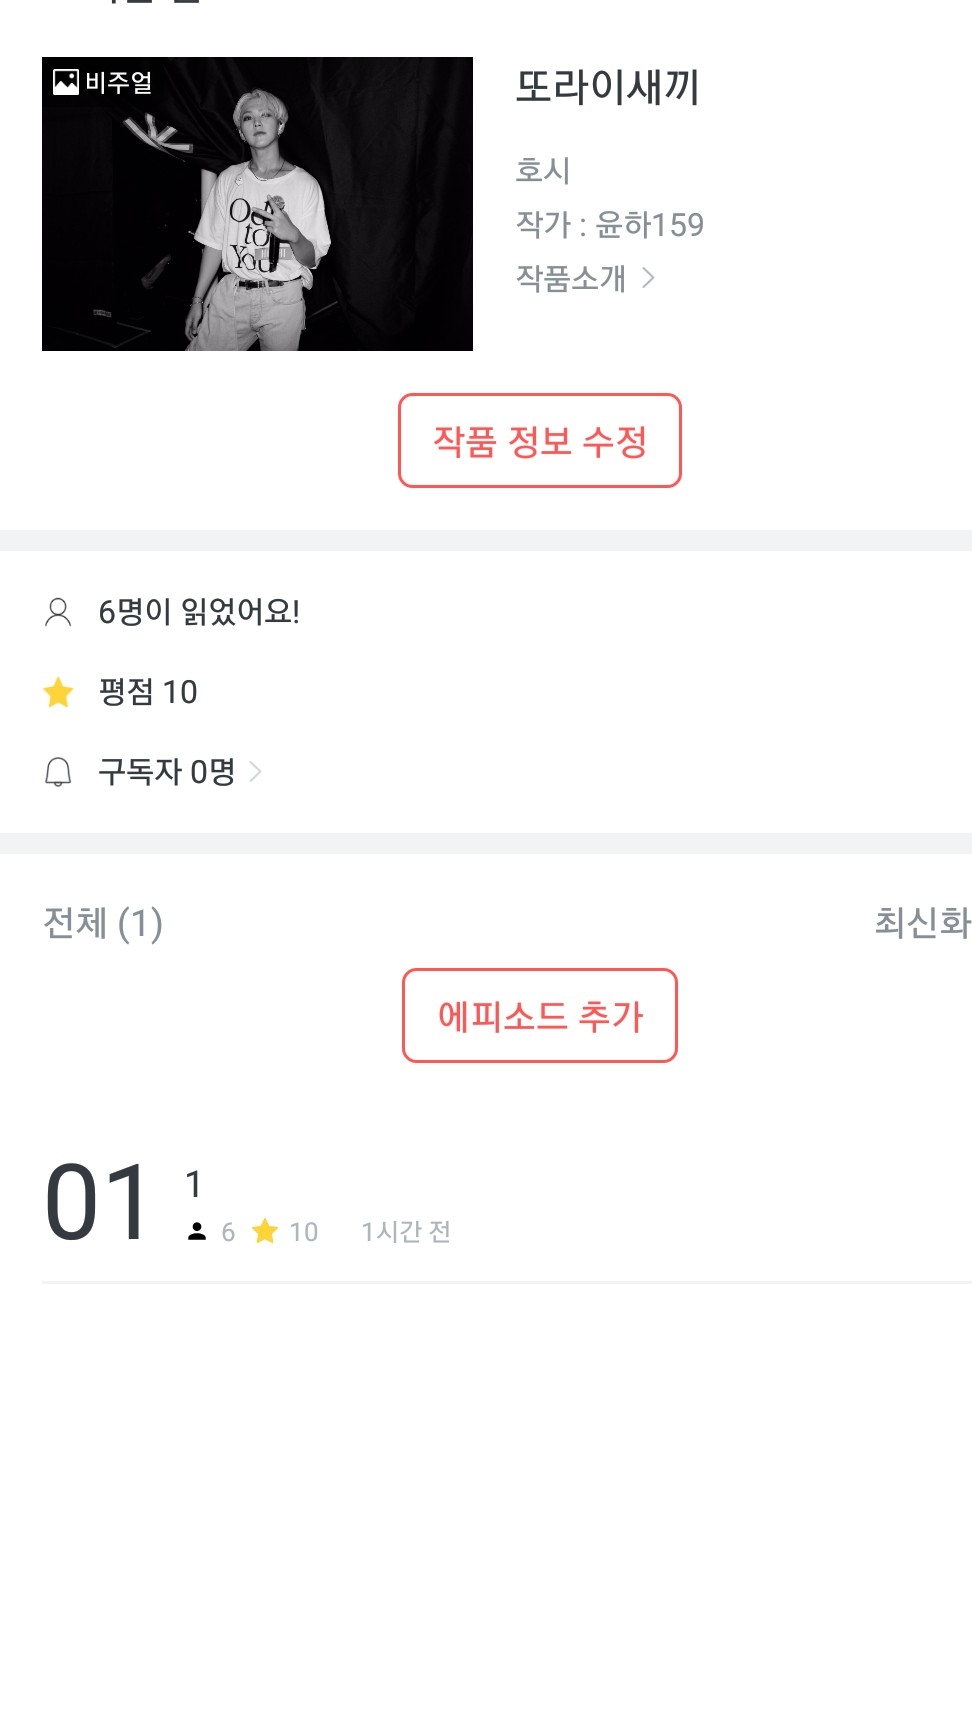Click the bell icon beside 구독자 0명

tap(58, 772)
